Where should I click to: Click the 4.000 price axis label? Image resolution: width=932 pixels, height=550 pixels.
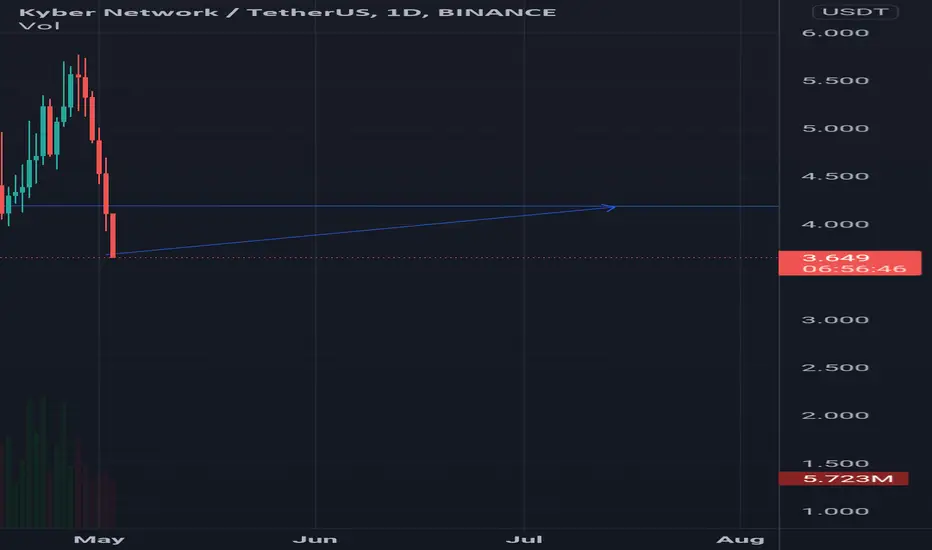[835, 224]
